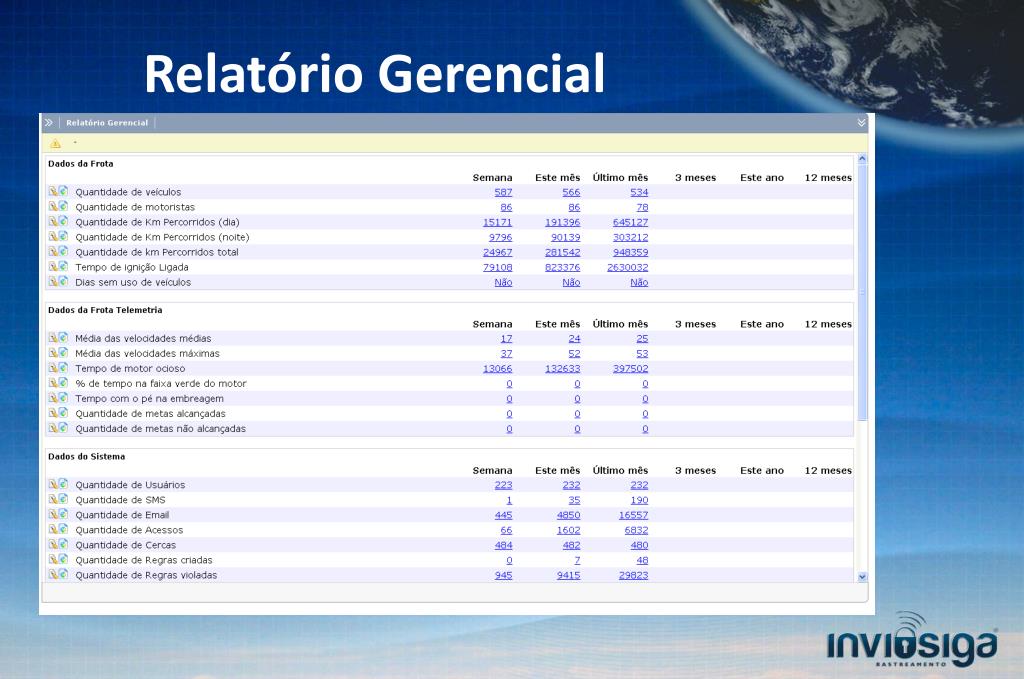
Task: Click yellow pencil icon beside Quantidade de veículos
Action: coord(53,191)
